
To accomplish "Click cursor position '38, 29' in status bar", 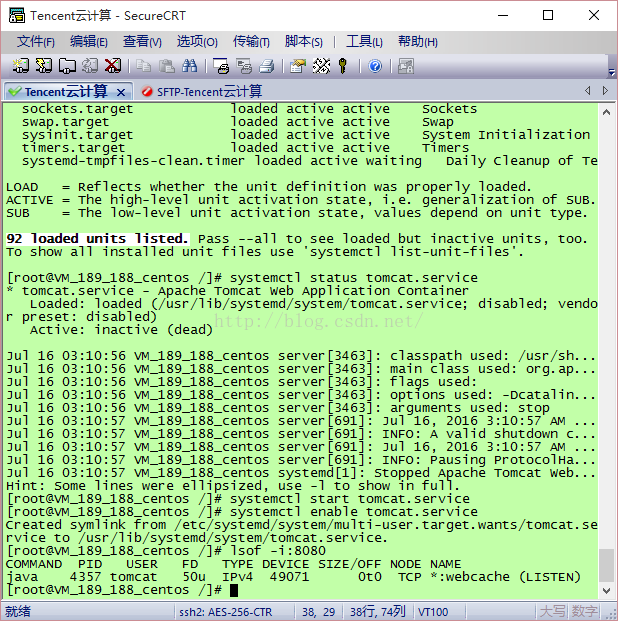I will click(x=319, y=612).
